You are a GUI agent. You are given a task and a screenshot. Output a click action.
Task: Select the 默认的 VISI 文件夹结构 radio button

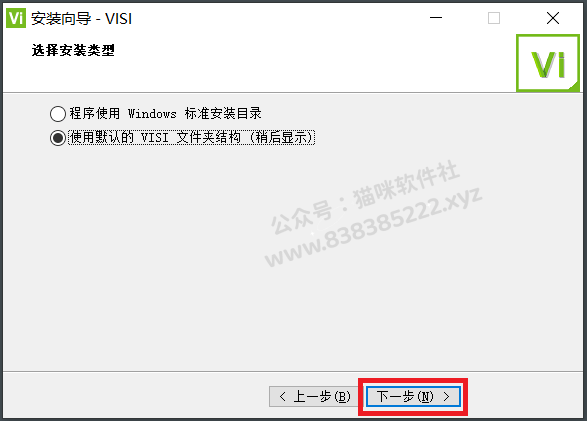(x=58, y=137)
